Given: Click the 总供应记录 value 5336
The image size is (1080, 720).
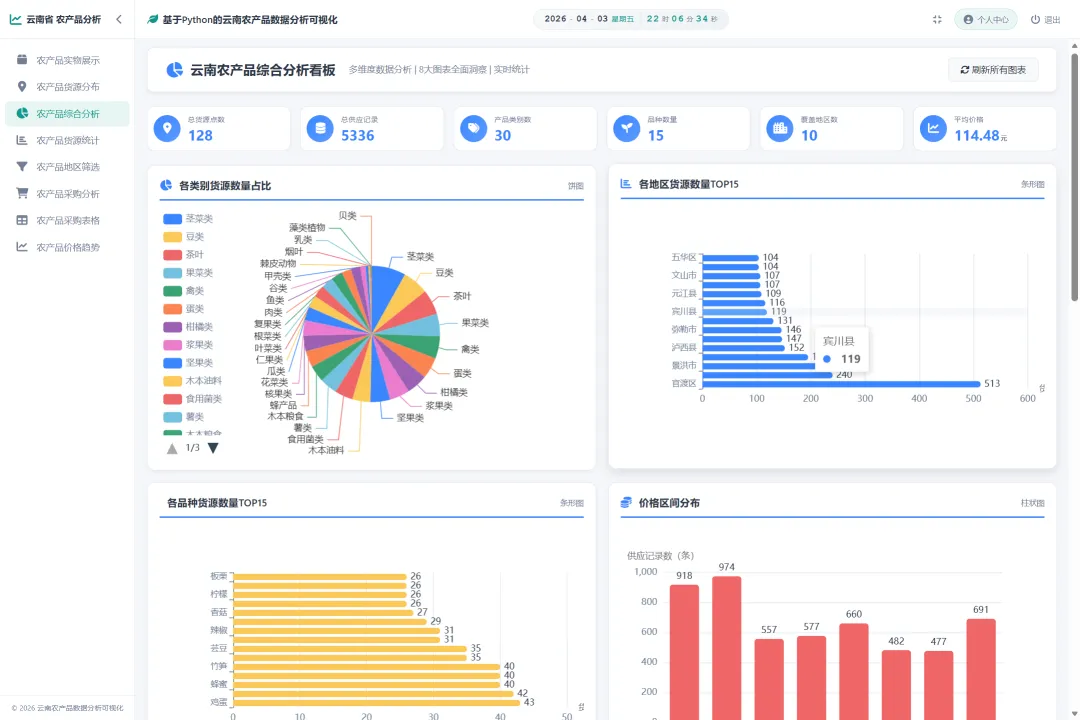Looking at the screenshot, I should click(357, 136).
